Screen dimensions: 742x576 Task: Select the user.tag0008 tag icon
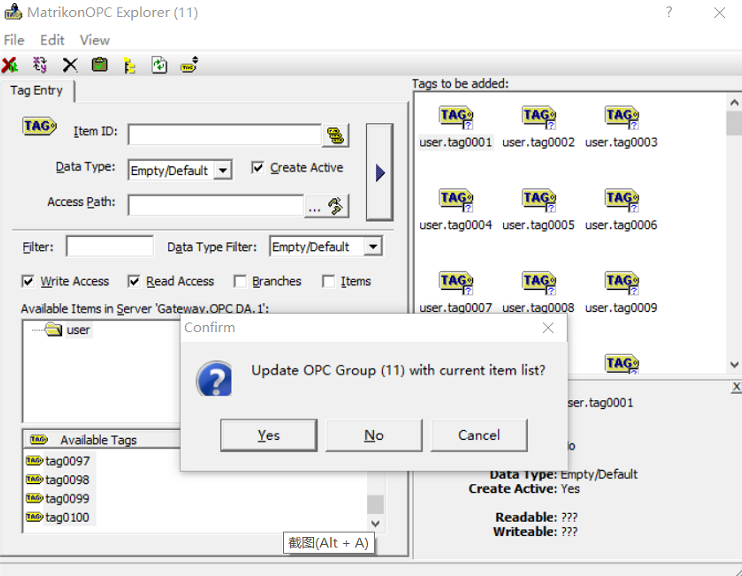[539, 283]
